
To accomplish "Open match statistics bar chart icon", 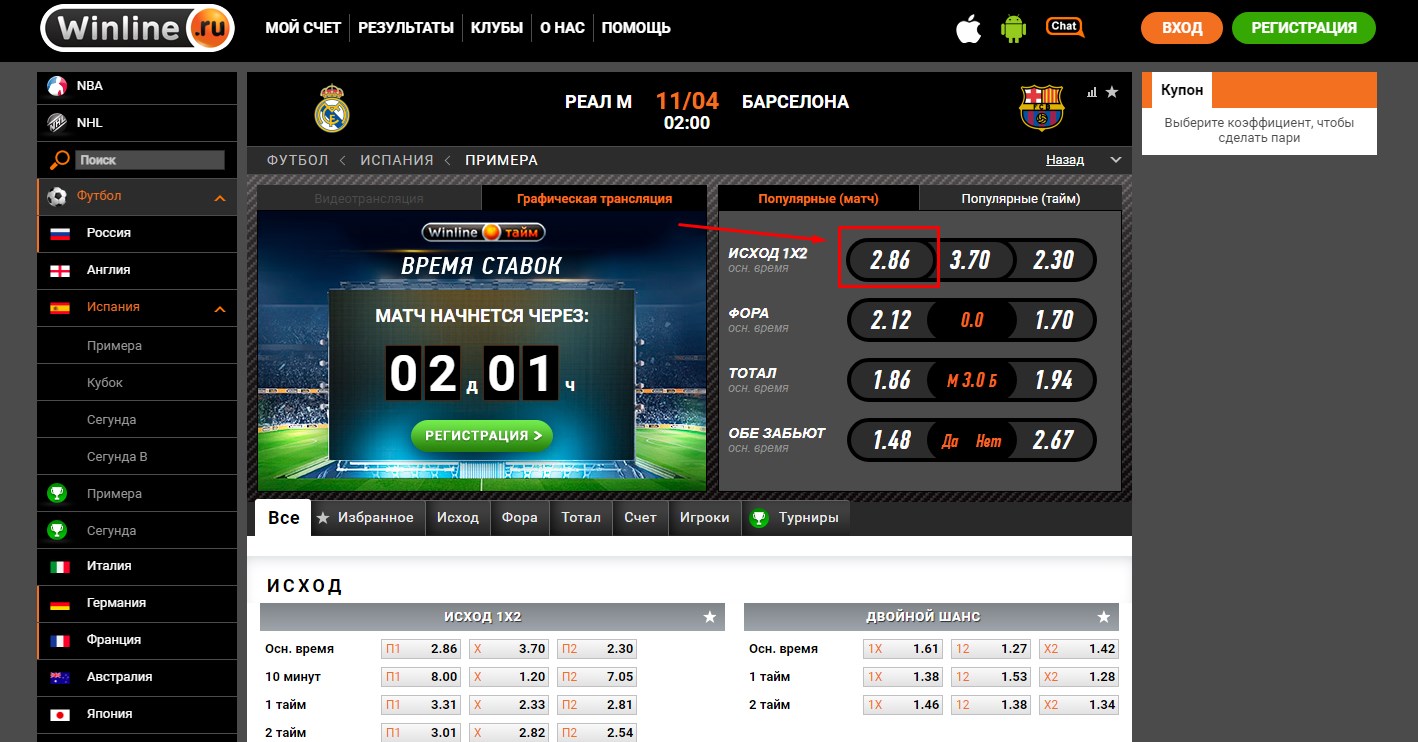I will point(1091,92).
